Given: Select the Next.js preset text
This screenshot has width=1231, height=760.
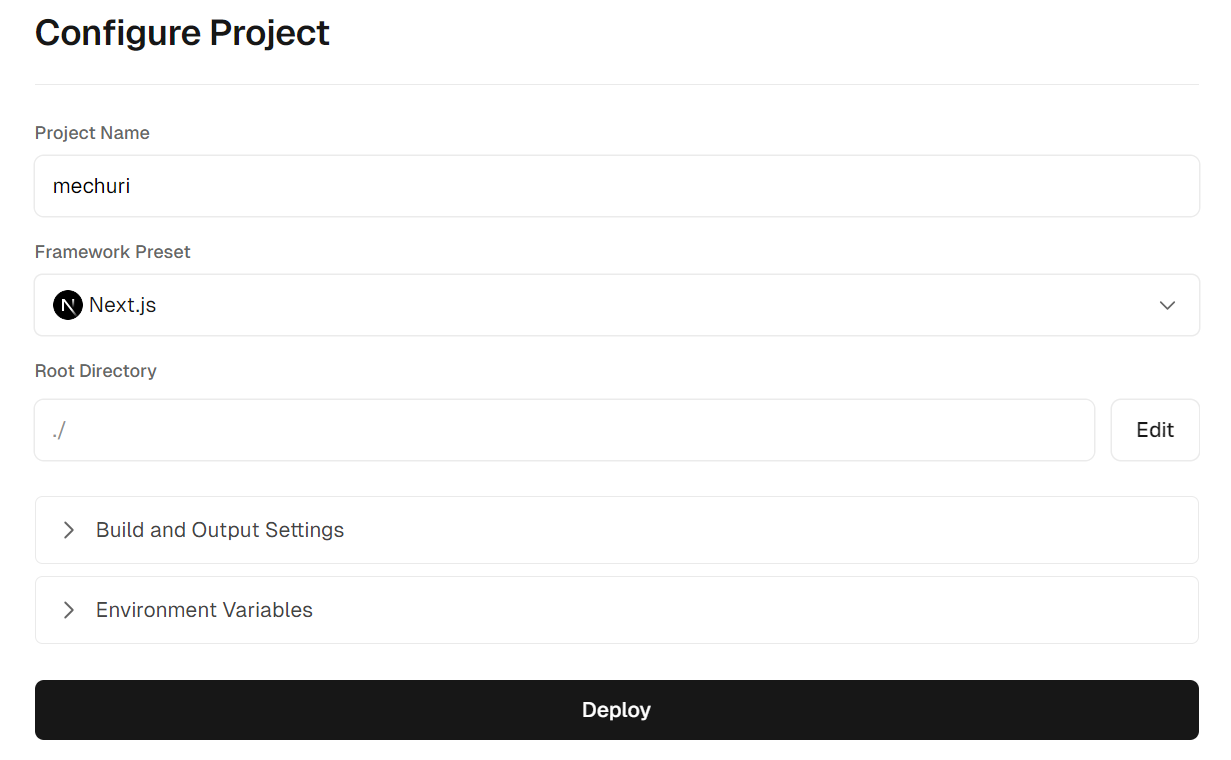Looking at the screenshot, I should [122, 305].
